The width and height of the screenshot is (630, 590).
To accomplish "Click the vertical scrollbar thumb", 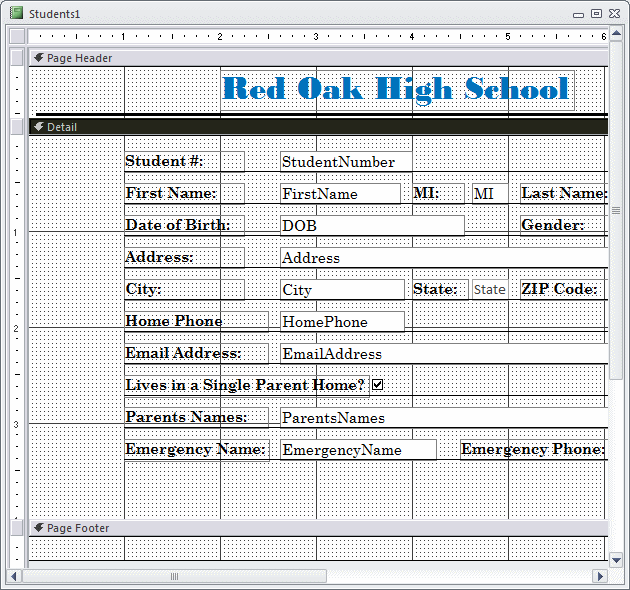I will click(x=616, y=210).
